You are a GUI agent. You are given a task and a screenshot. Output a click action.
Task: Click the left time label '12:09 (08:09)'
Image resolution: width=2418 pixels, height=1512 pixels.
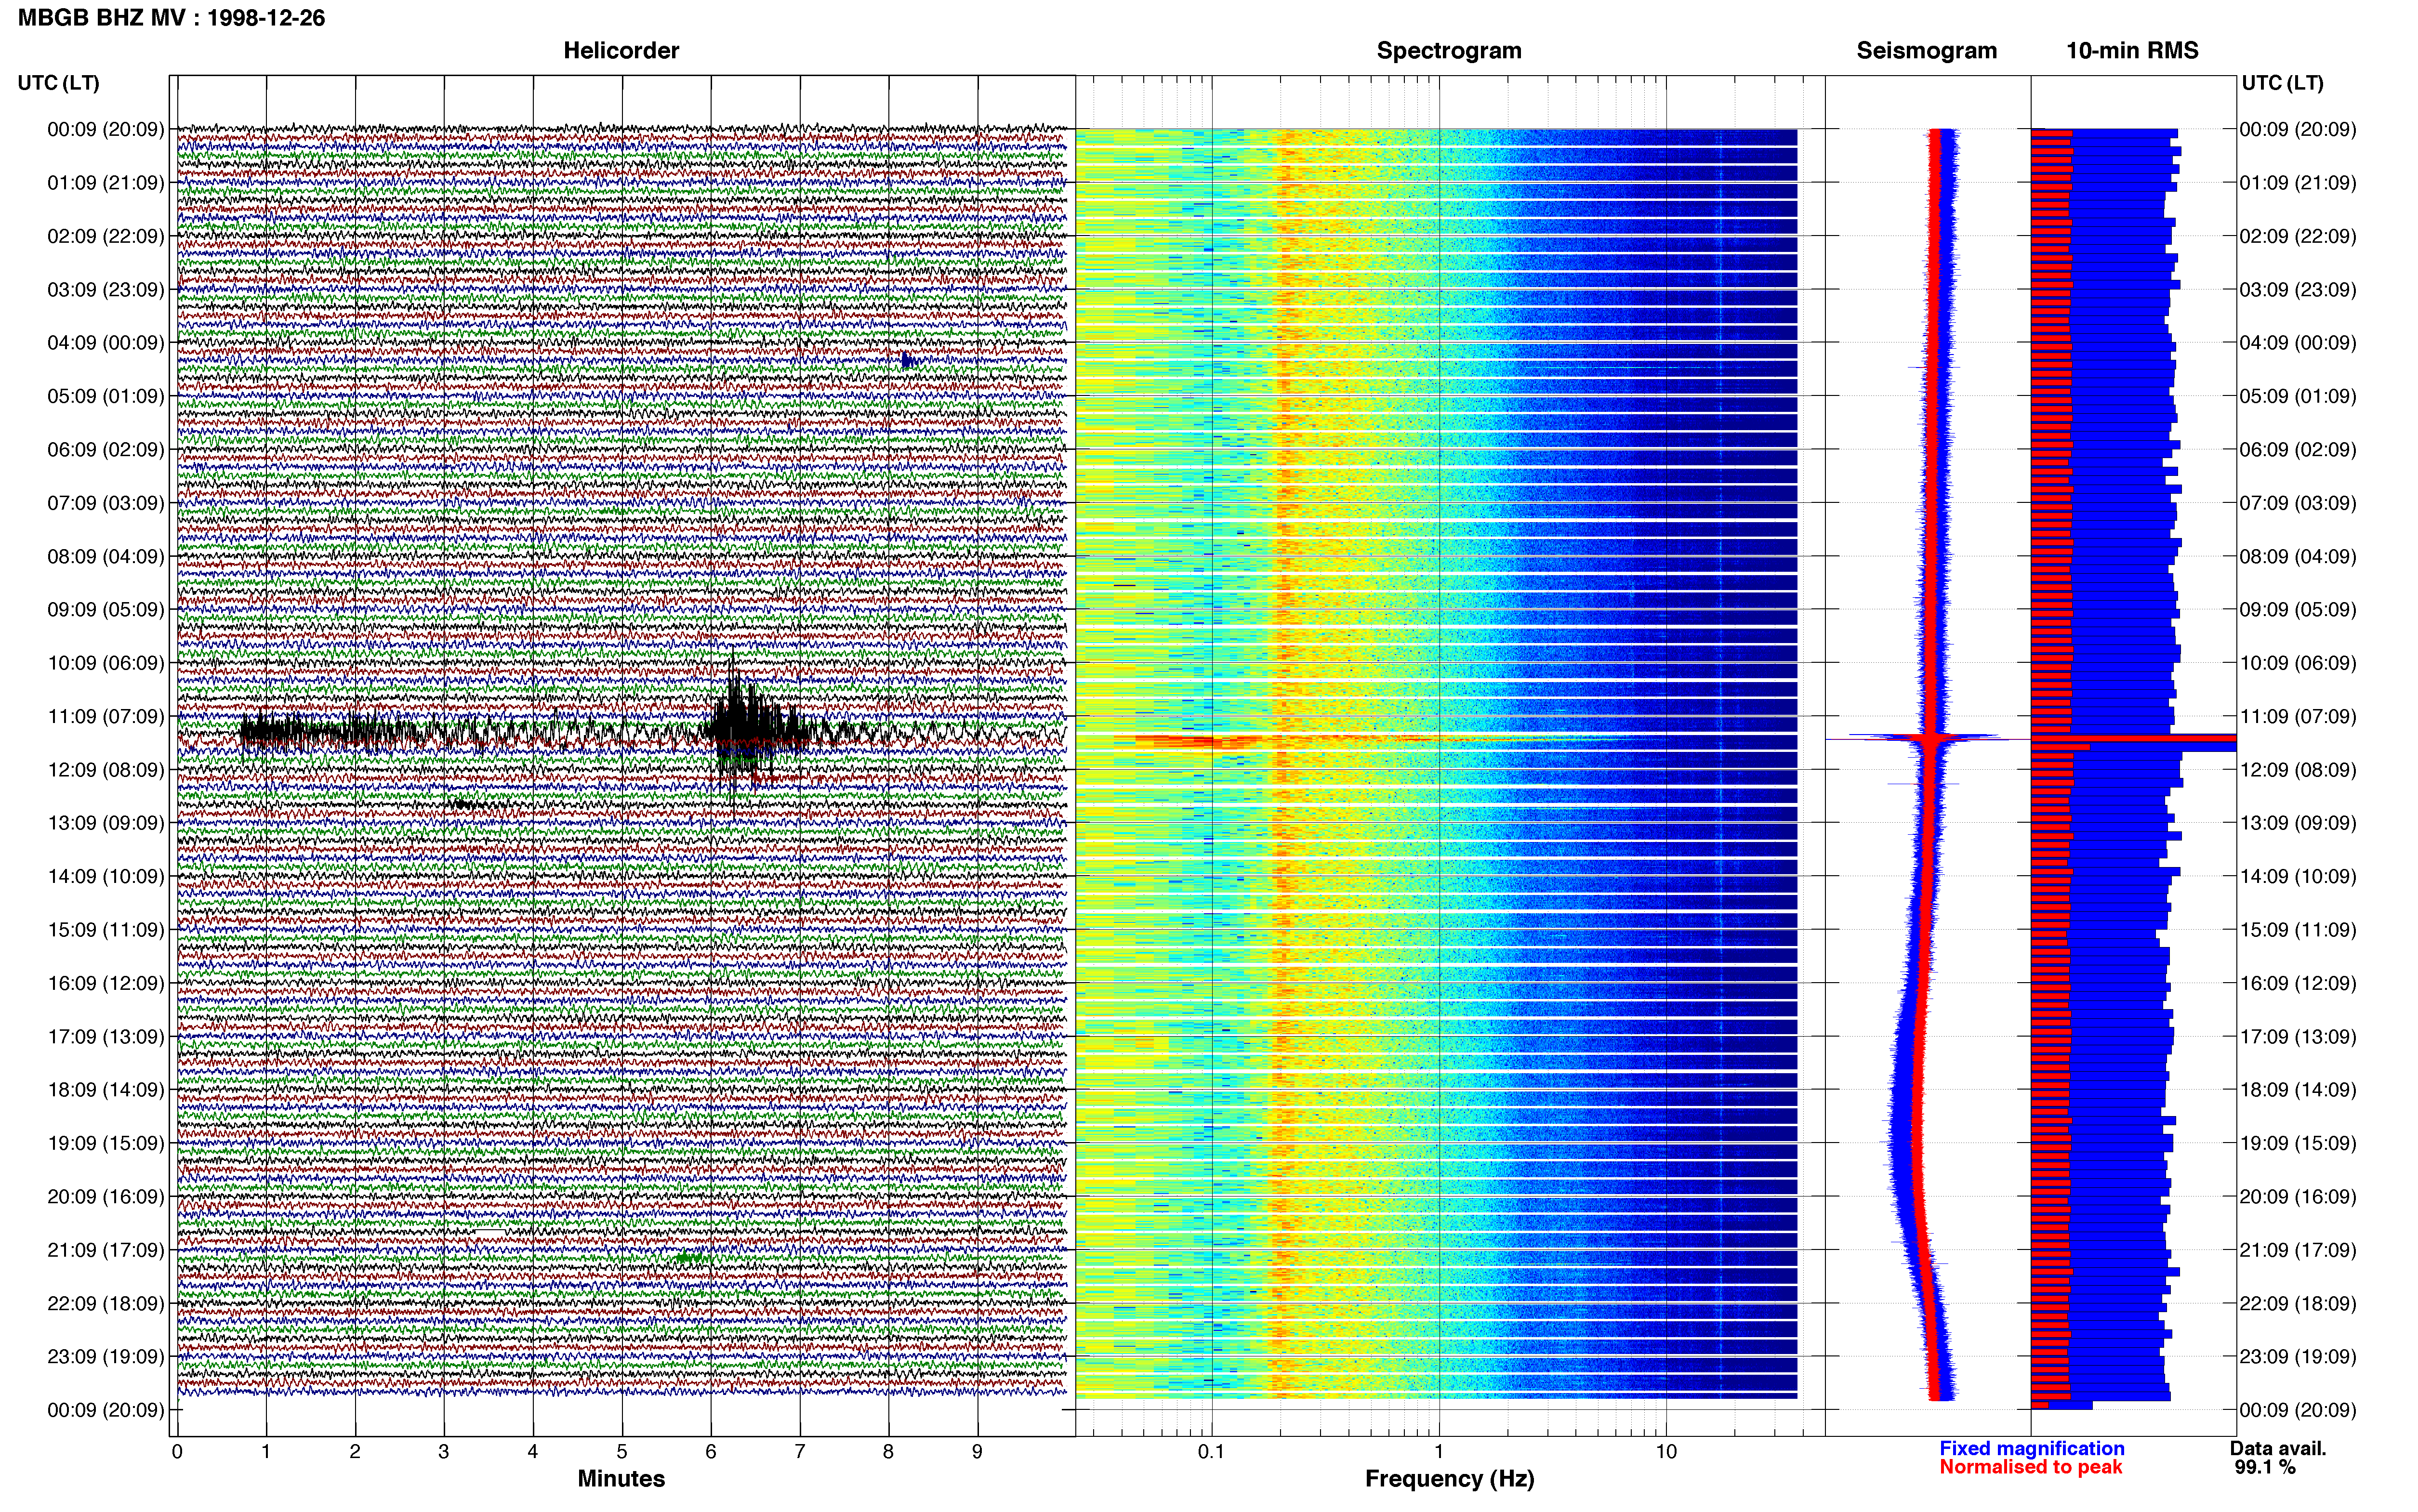pos(106,770)
